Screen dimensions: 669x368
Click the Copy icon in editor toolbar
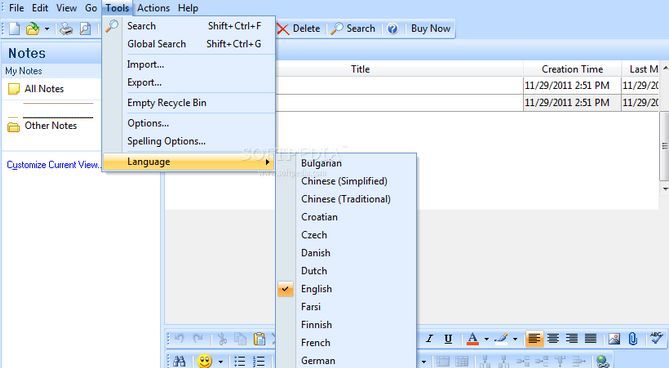click(241, 339)
